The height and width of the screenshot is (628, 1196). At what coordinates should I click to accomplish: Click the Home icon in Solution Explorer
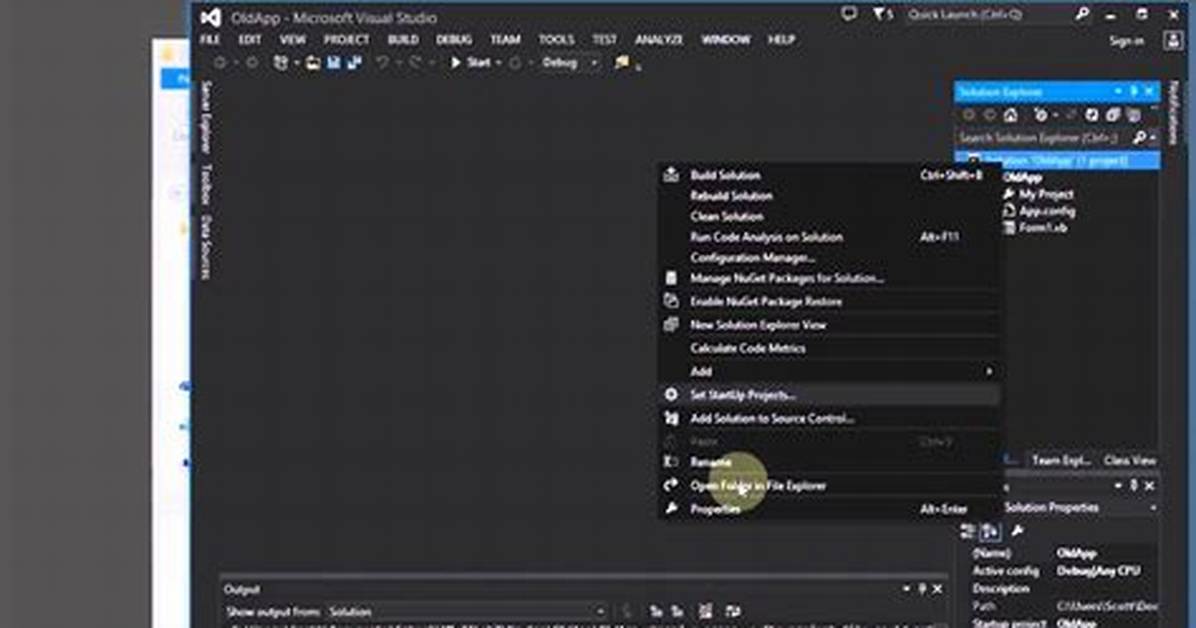tap(1011, 115)
